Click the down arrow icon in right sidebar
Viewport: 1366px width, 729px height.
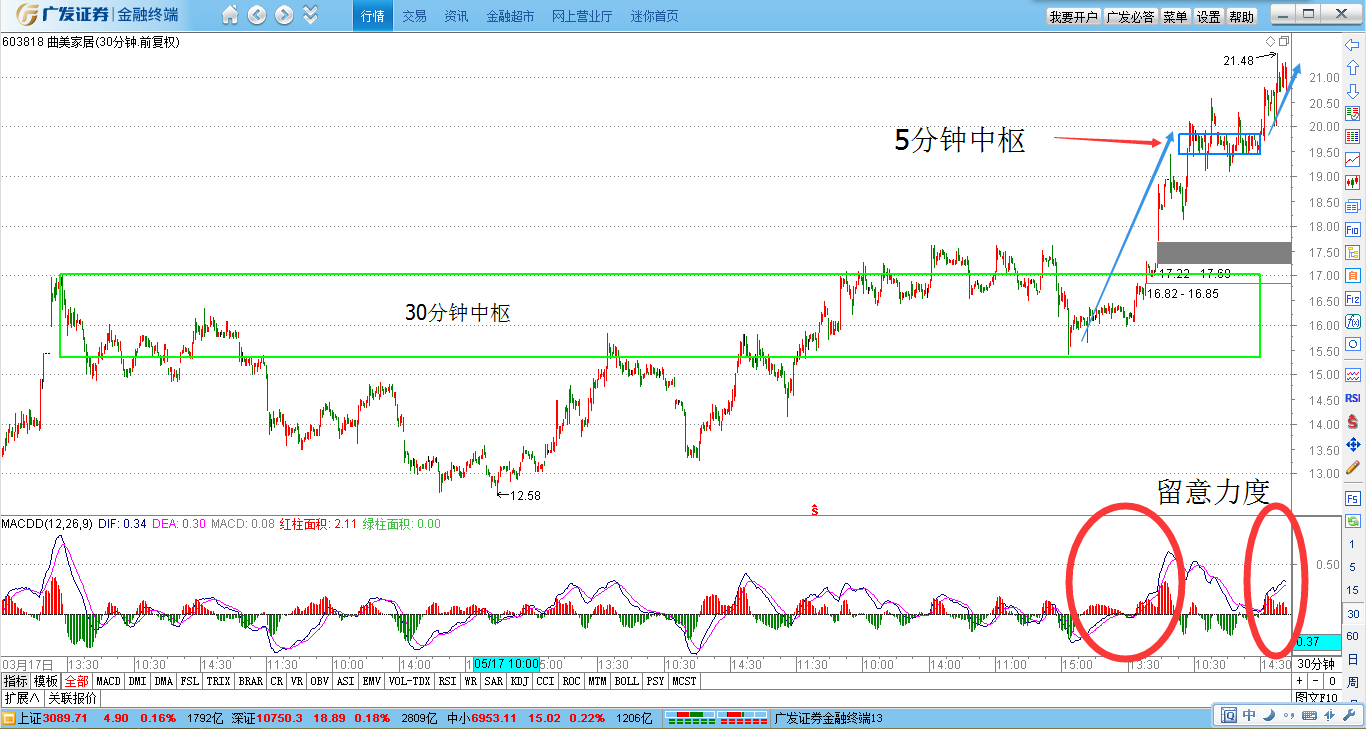(x=1353, y=91)
